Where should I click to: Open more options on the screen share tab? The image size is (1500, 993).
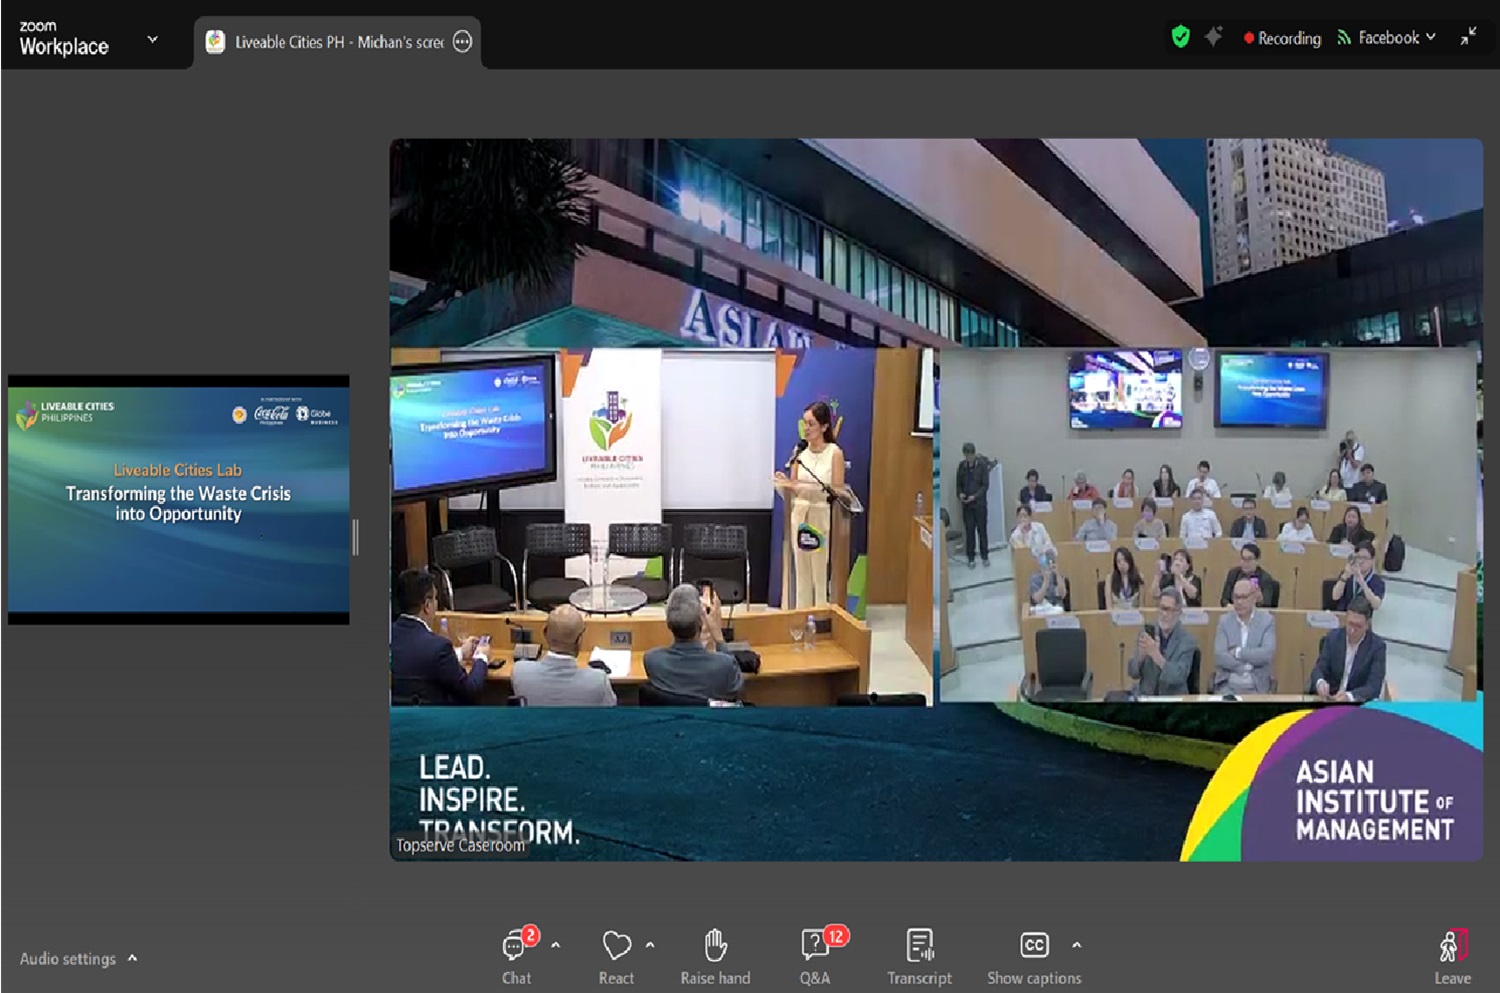click(462, 42)
